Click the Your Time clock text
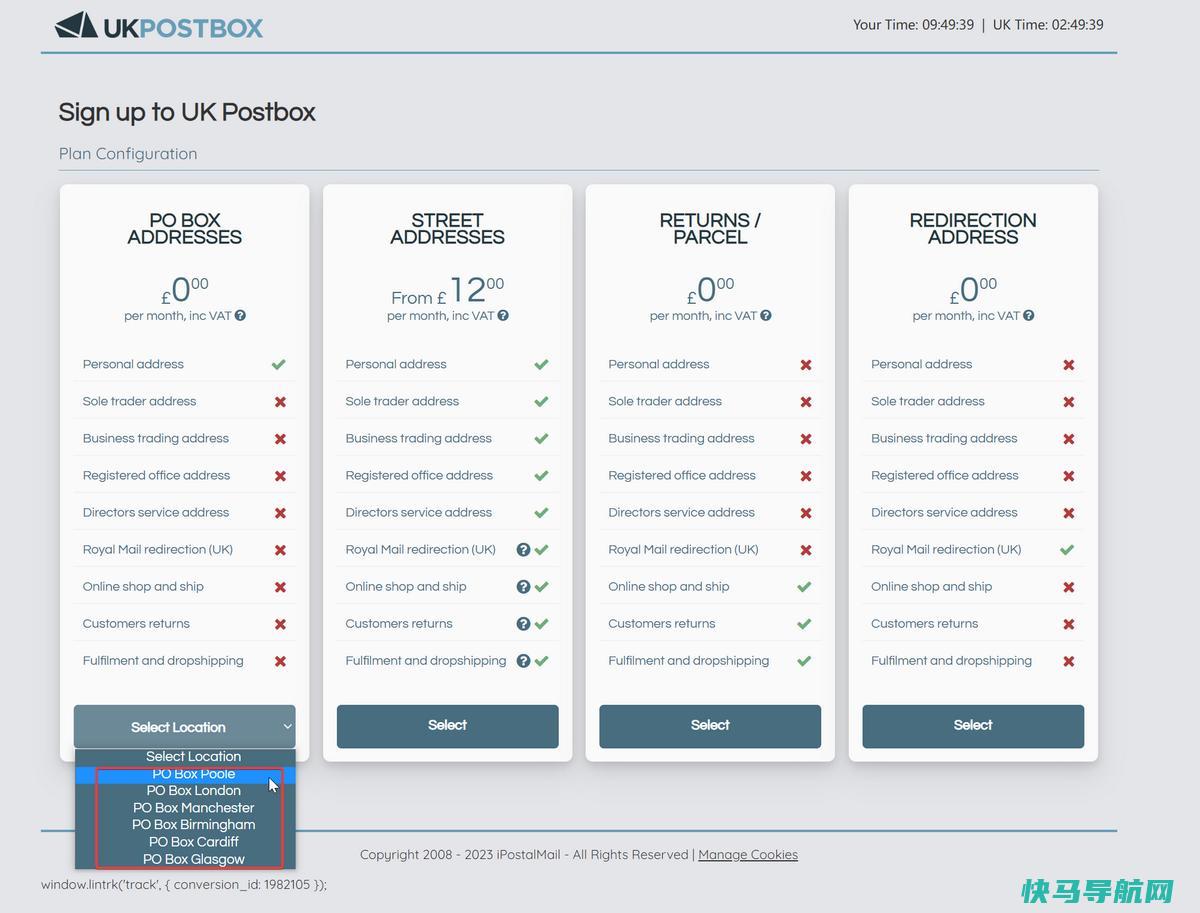This screenshot has width=1200, height=913. (913, 25)
